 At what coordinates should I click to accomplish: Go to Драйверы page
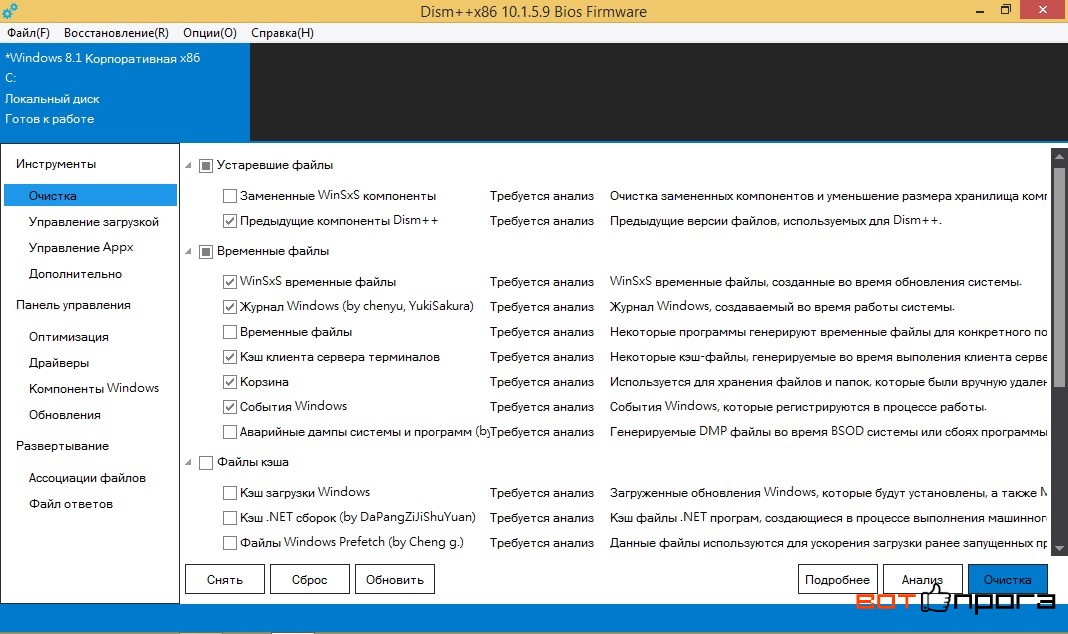[59, 363]
